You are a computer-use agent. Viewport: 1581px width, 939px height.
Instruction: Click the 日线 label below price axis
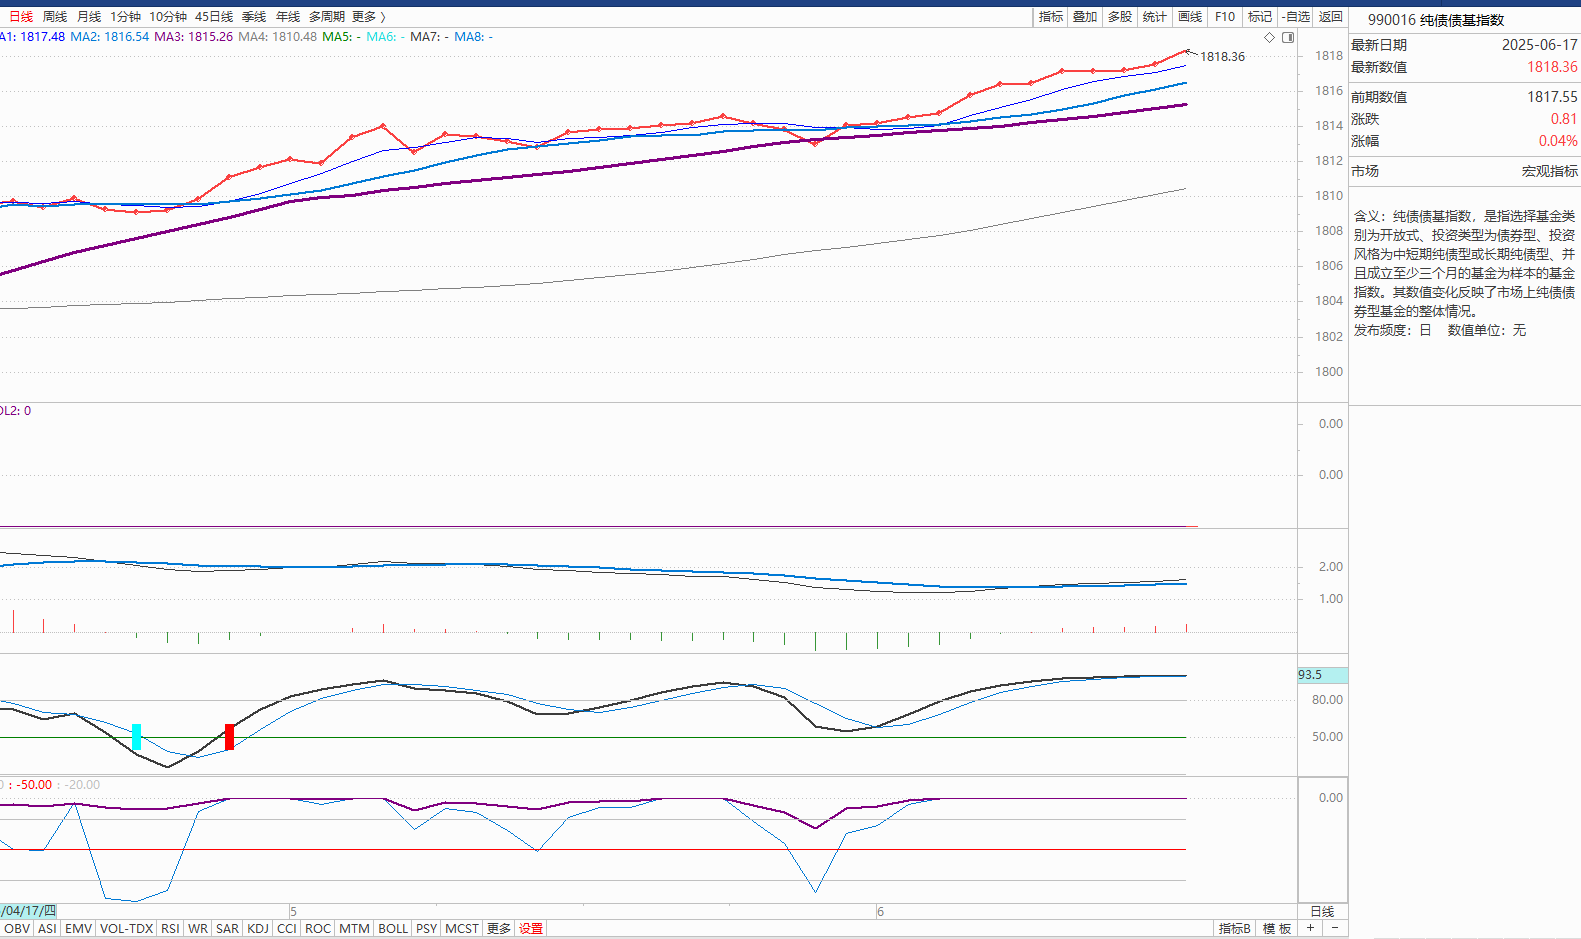click(x=1322, y=911)
